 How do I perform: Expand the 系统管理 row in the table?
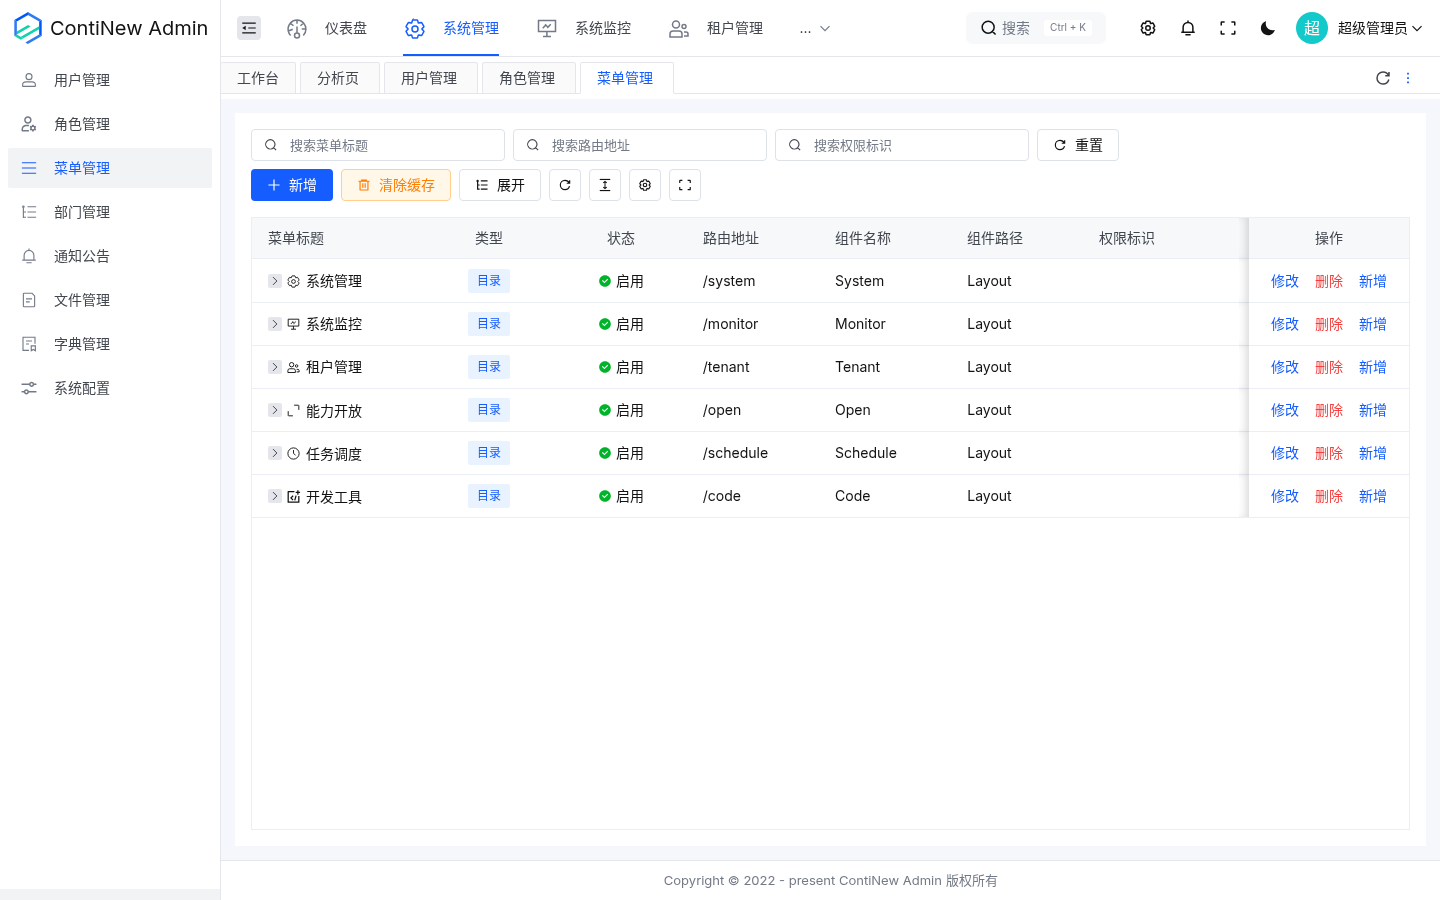275,281
